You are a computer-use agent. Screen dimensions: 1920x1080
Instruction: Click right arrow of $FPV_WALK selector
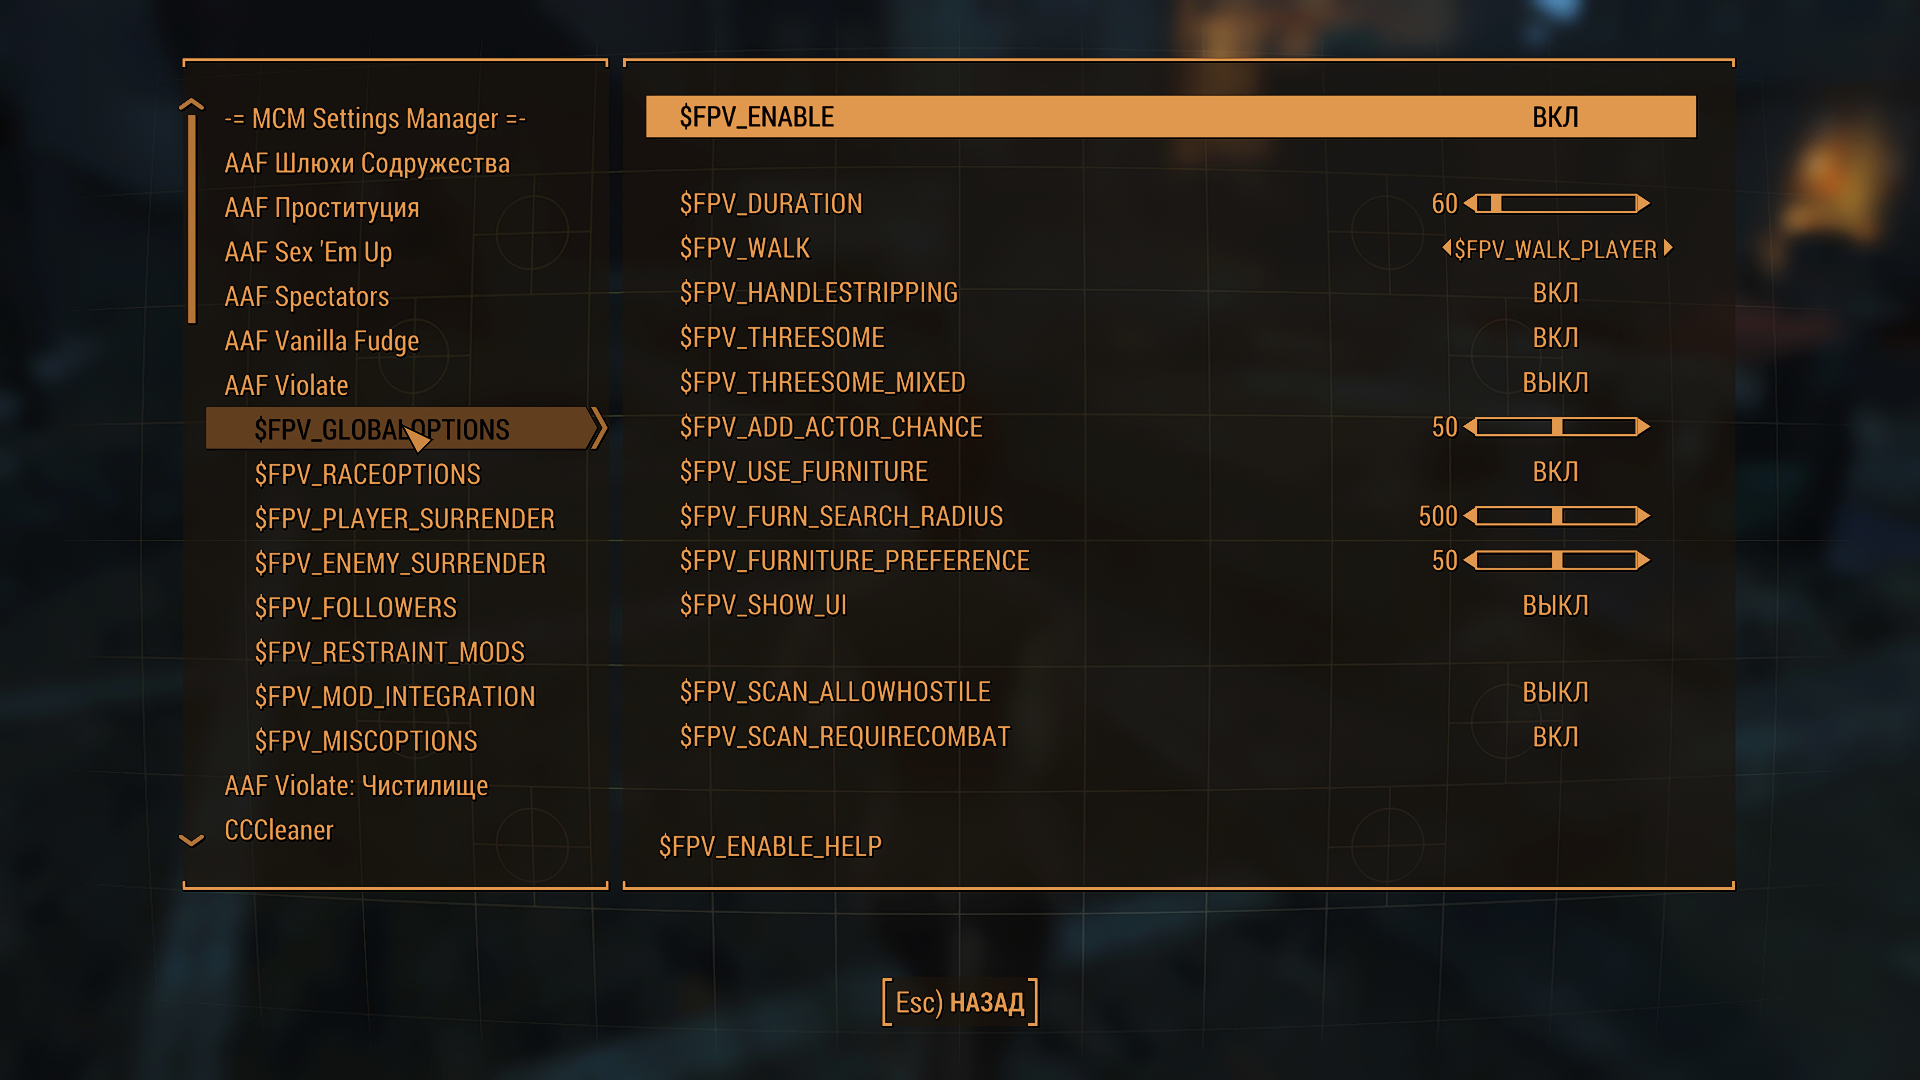click(x=1668, y=248)
